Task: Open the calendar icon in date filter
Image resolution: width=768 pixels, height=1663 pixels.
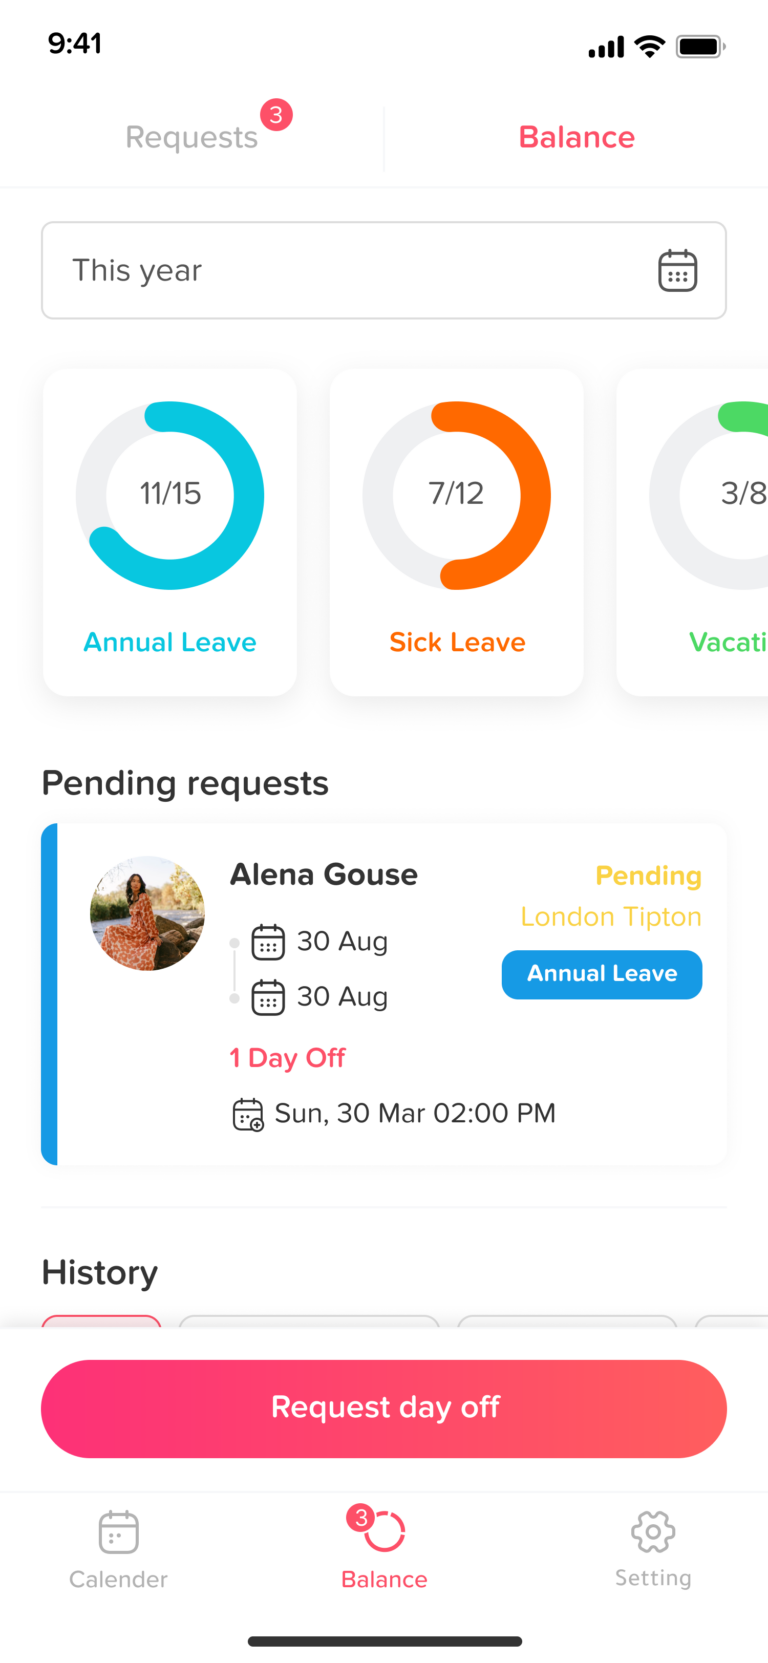Action: [677, 271]
